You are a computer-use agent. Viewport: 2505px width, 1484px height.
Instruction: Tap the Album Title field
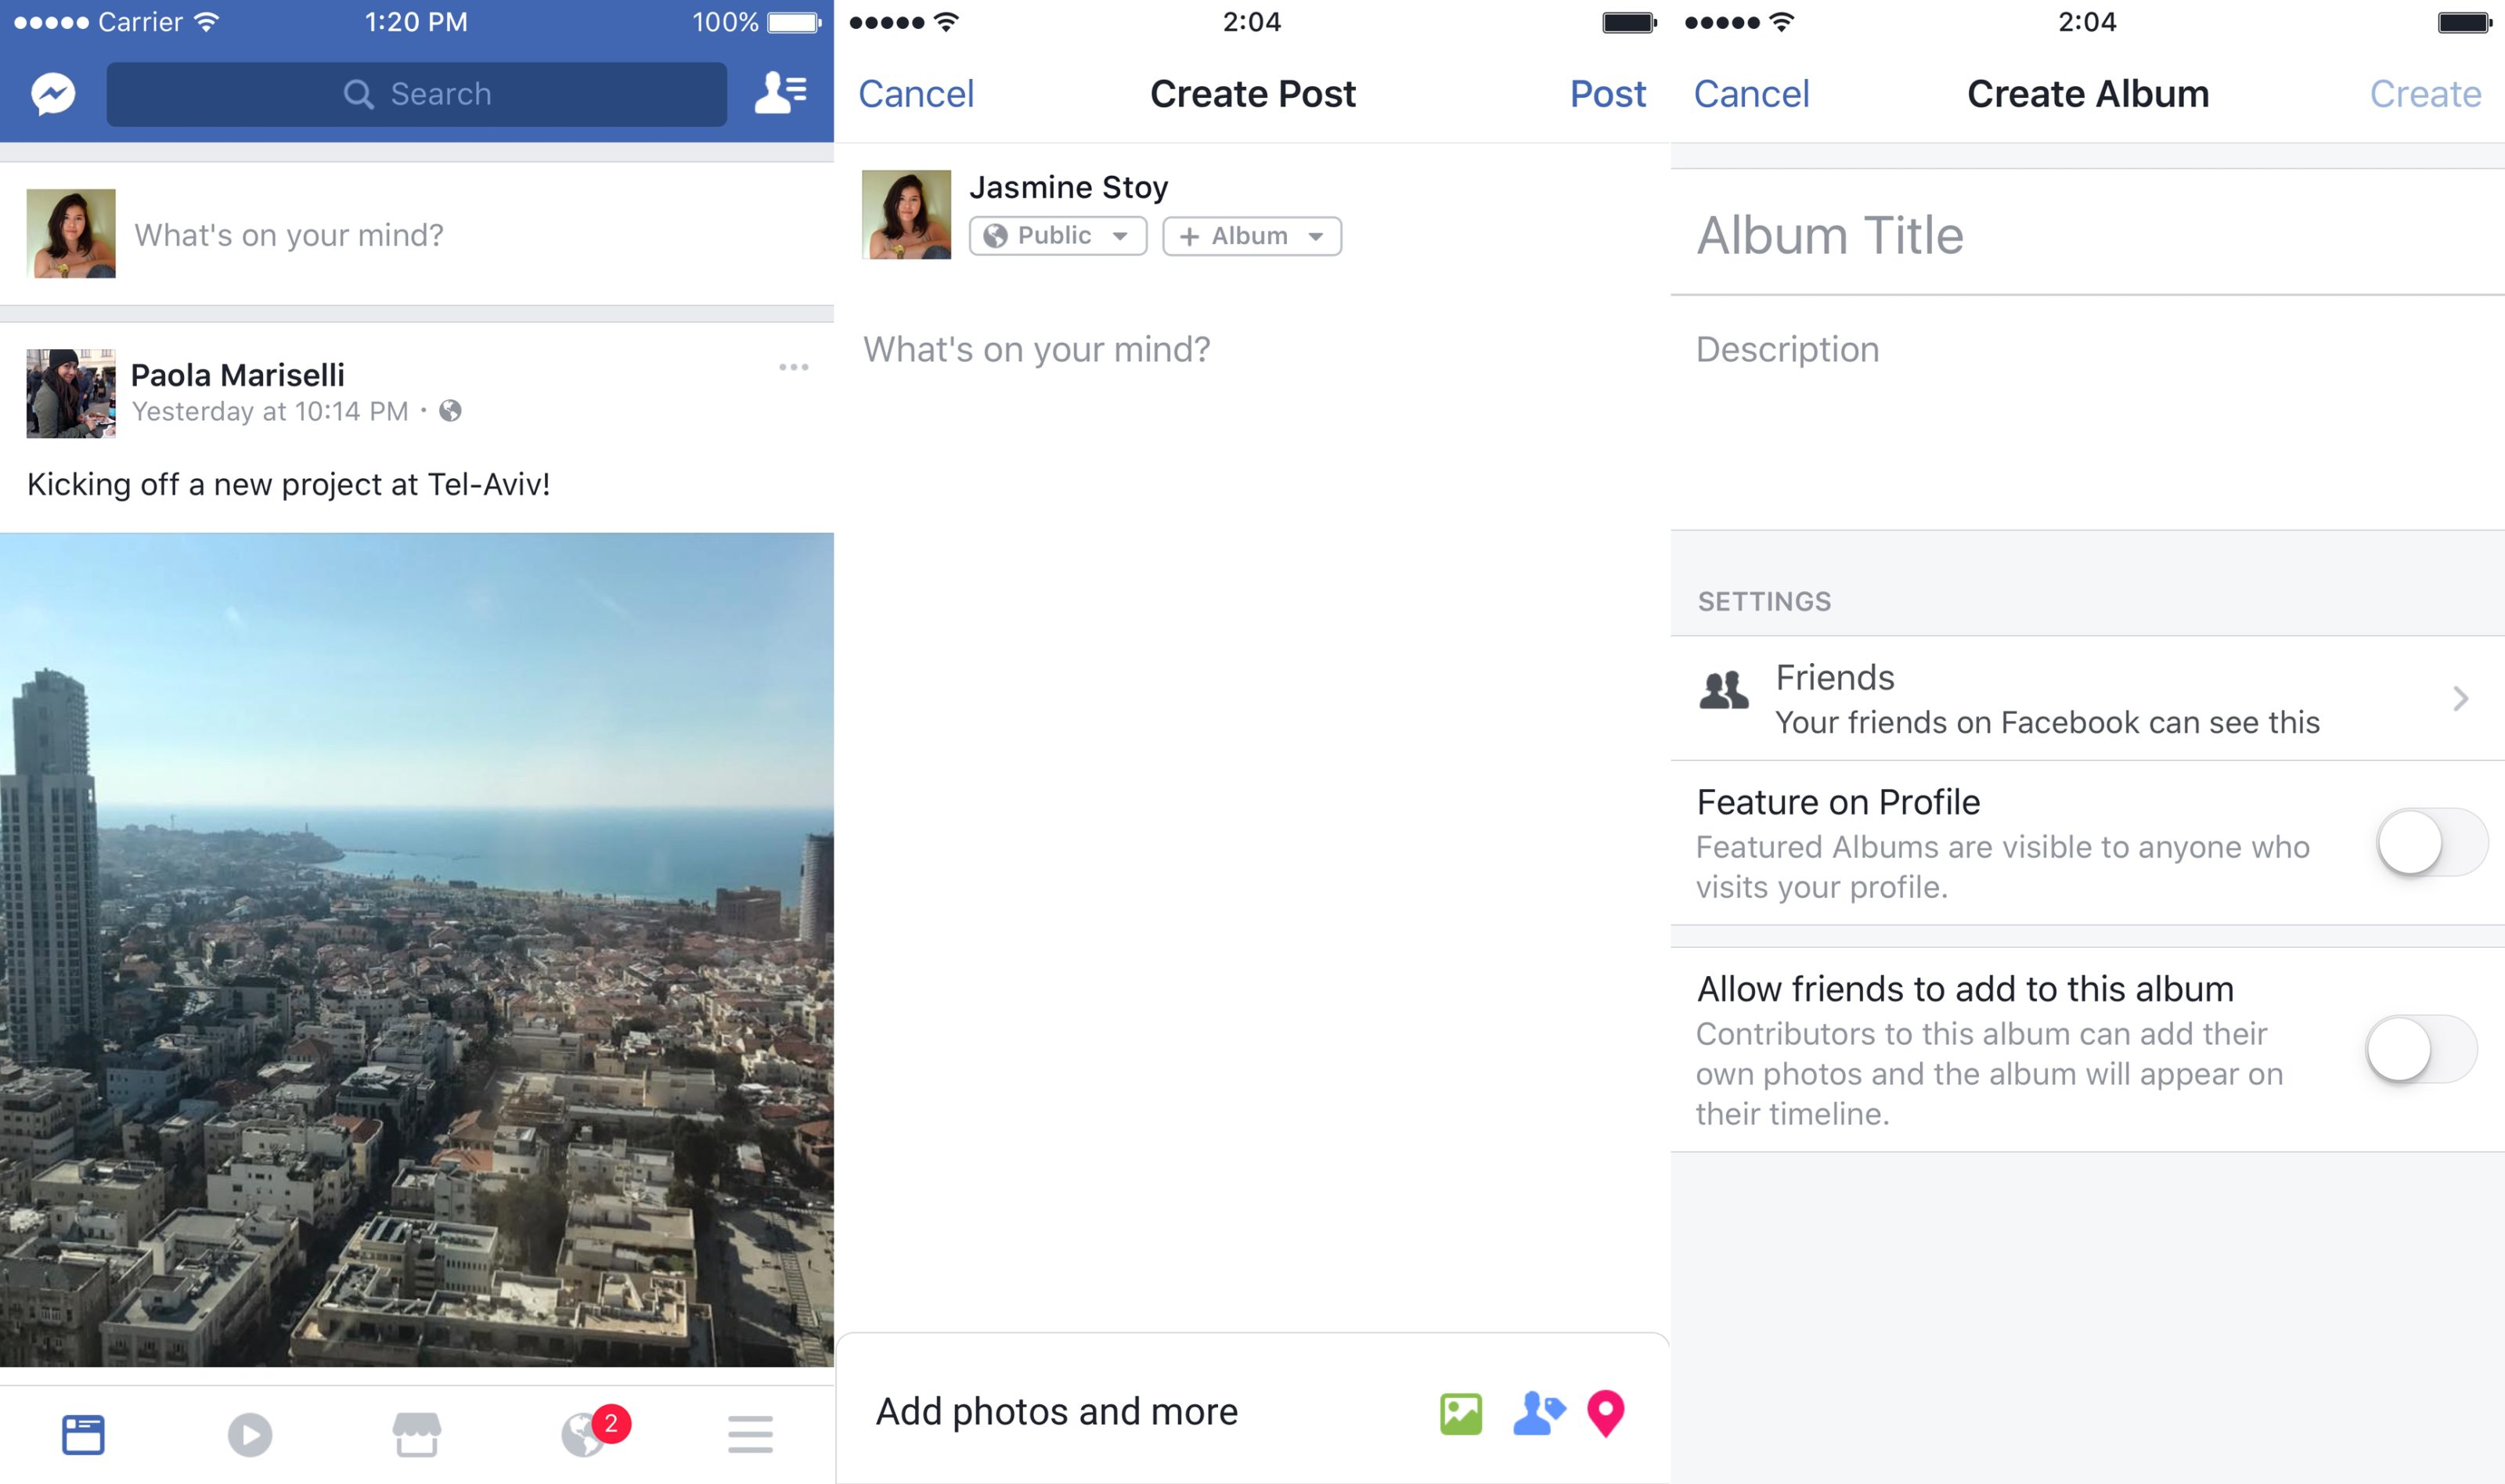(2087, 233)
